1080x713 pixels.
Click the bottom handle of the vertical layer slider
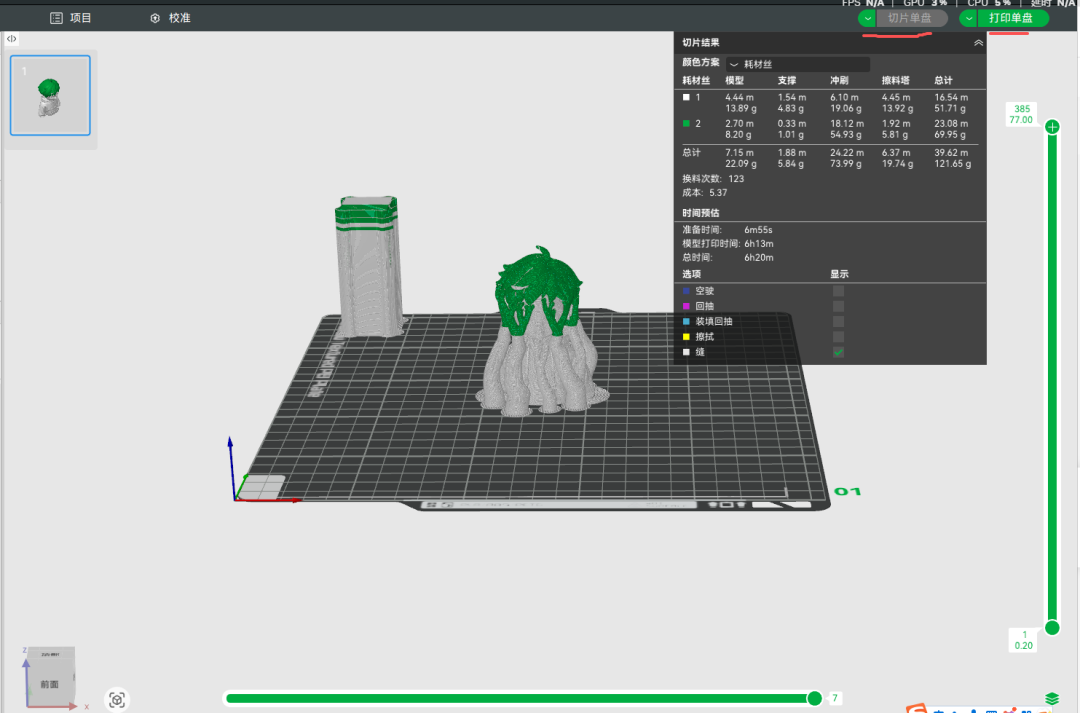pyautogui.click(x=1052, y=628)
